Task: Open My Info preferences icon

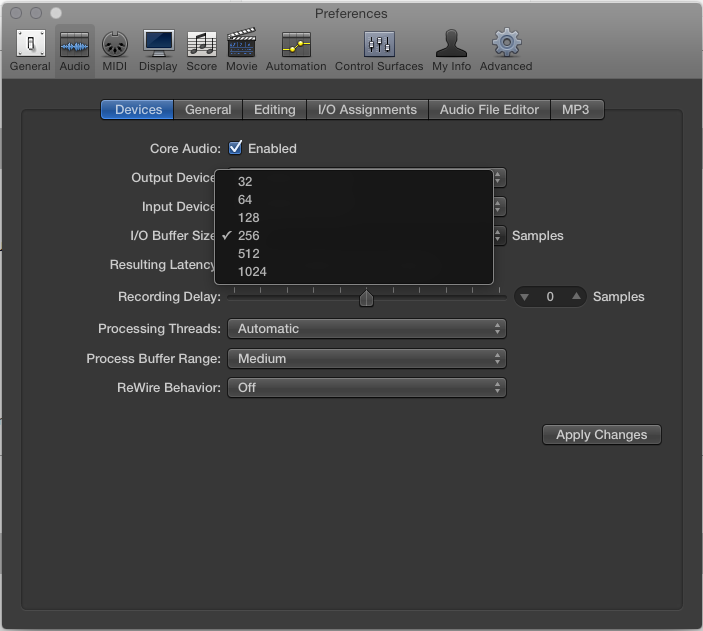Action: [x=451, y=43]
